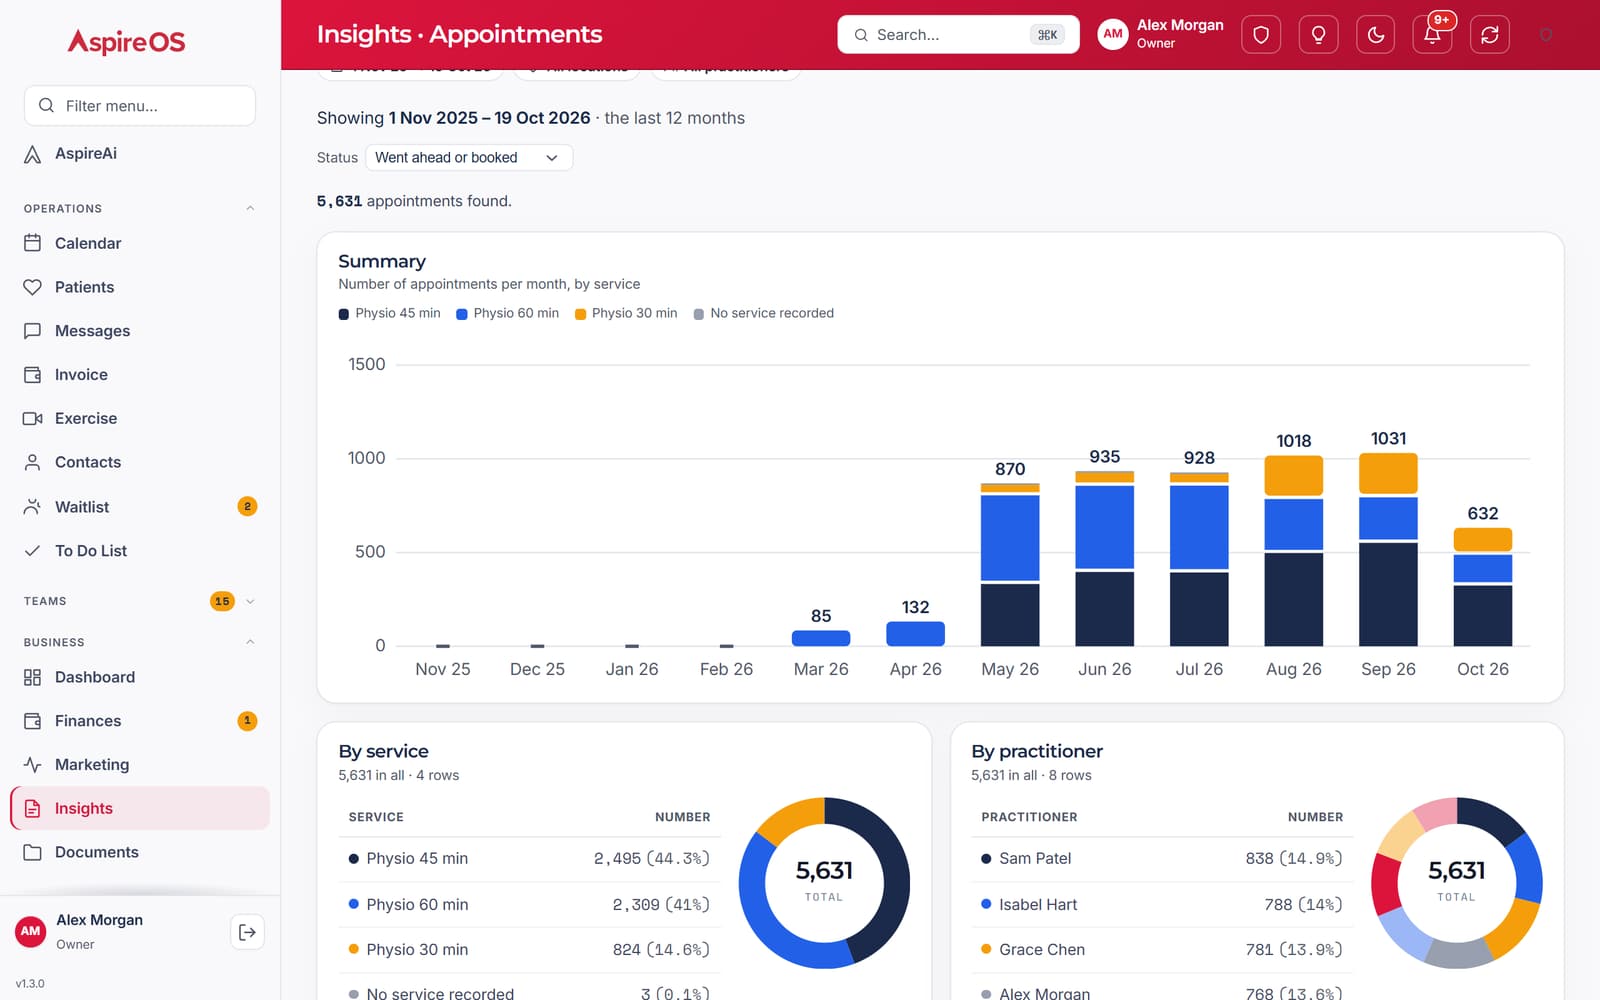Toggle dark mode with moon icon

click(1375, 35)
